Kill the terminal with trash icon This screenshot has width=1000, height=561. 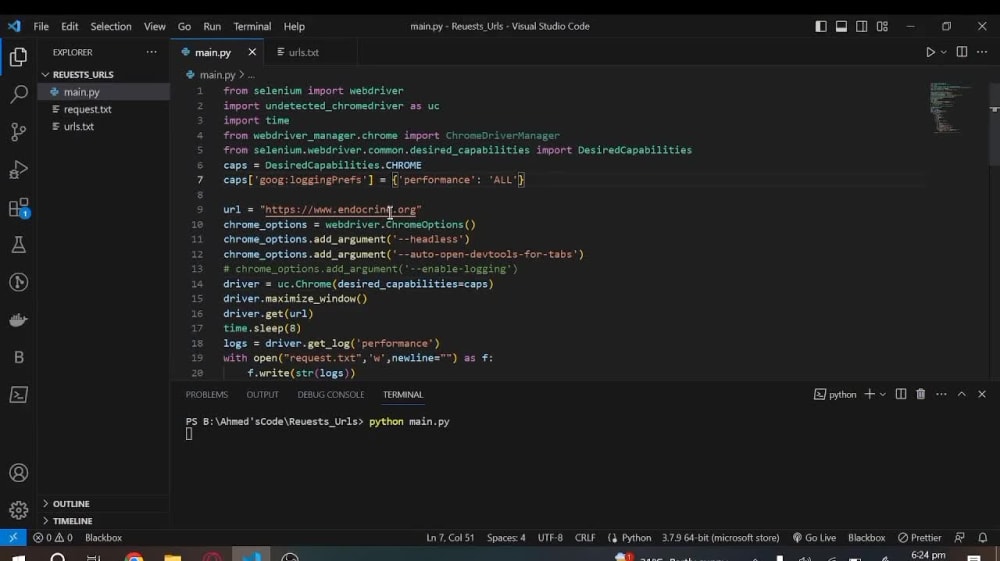[921, 395]
